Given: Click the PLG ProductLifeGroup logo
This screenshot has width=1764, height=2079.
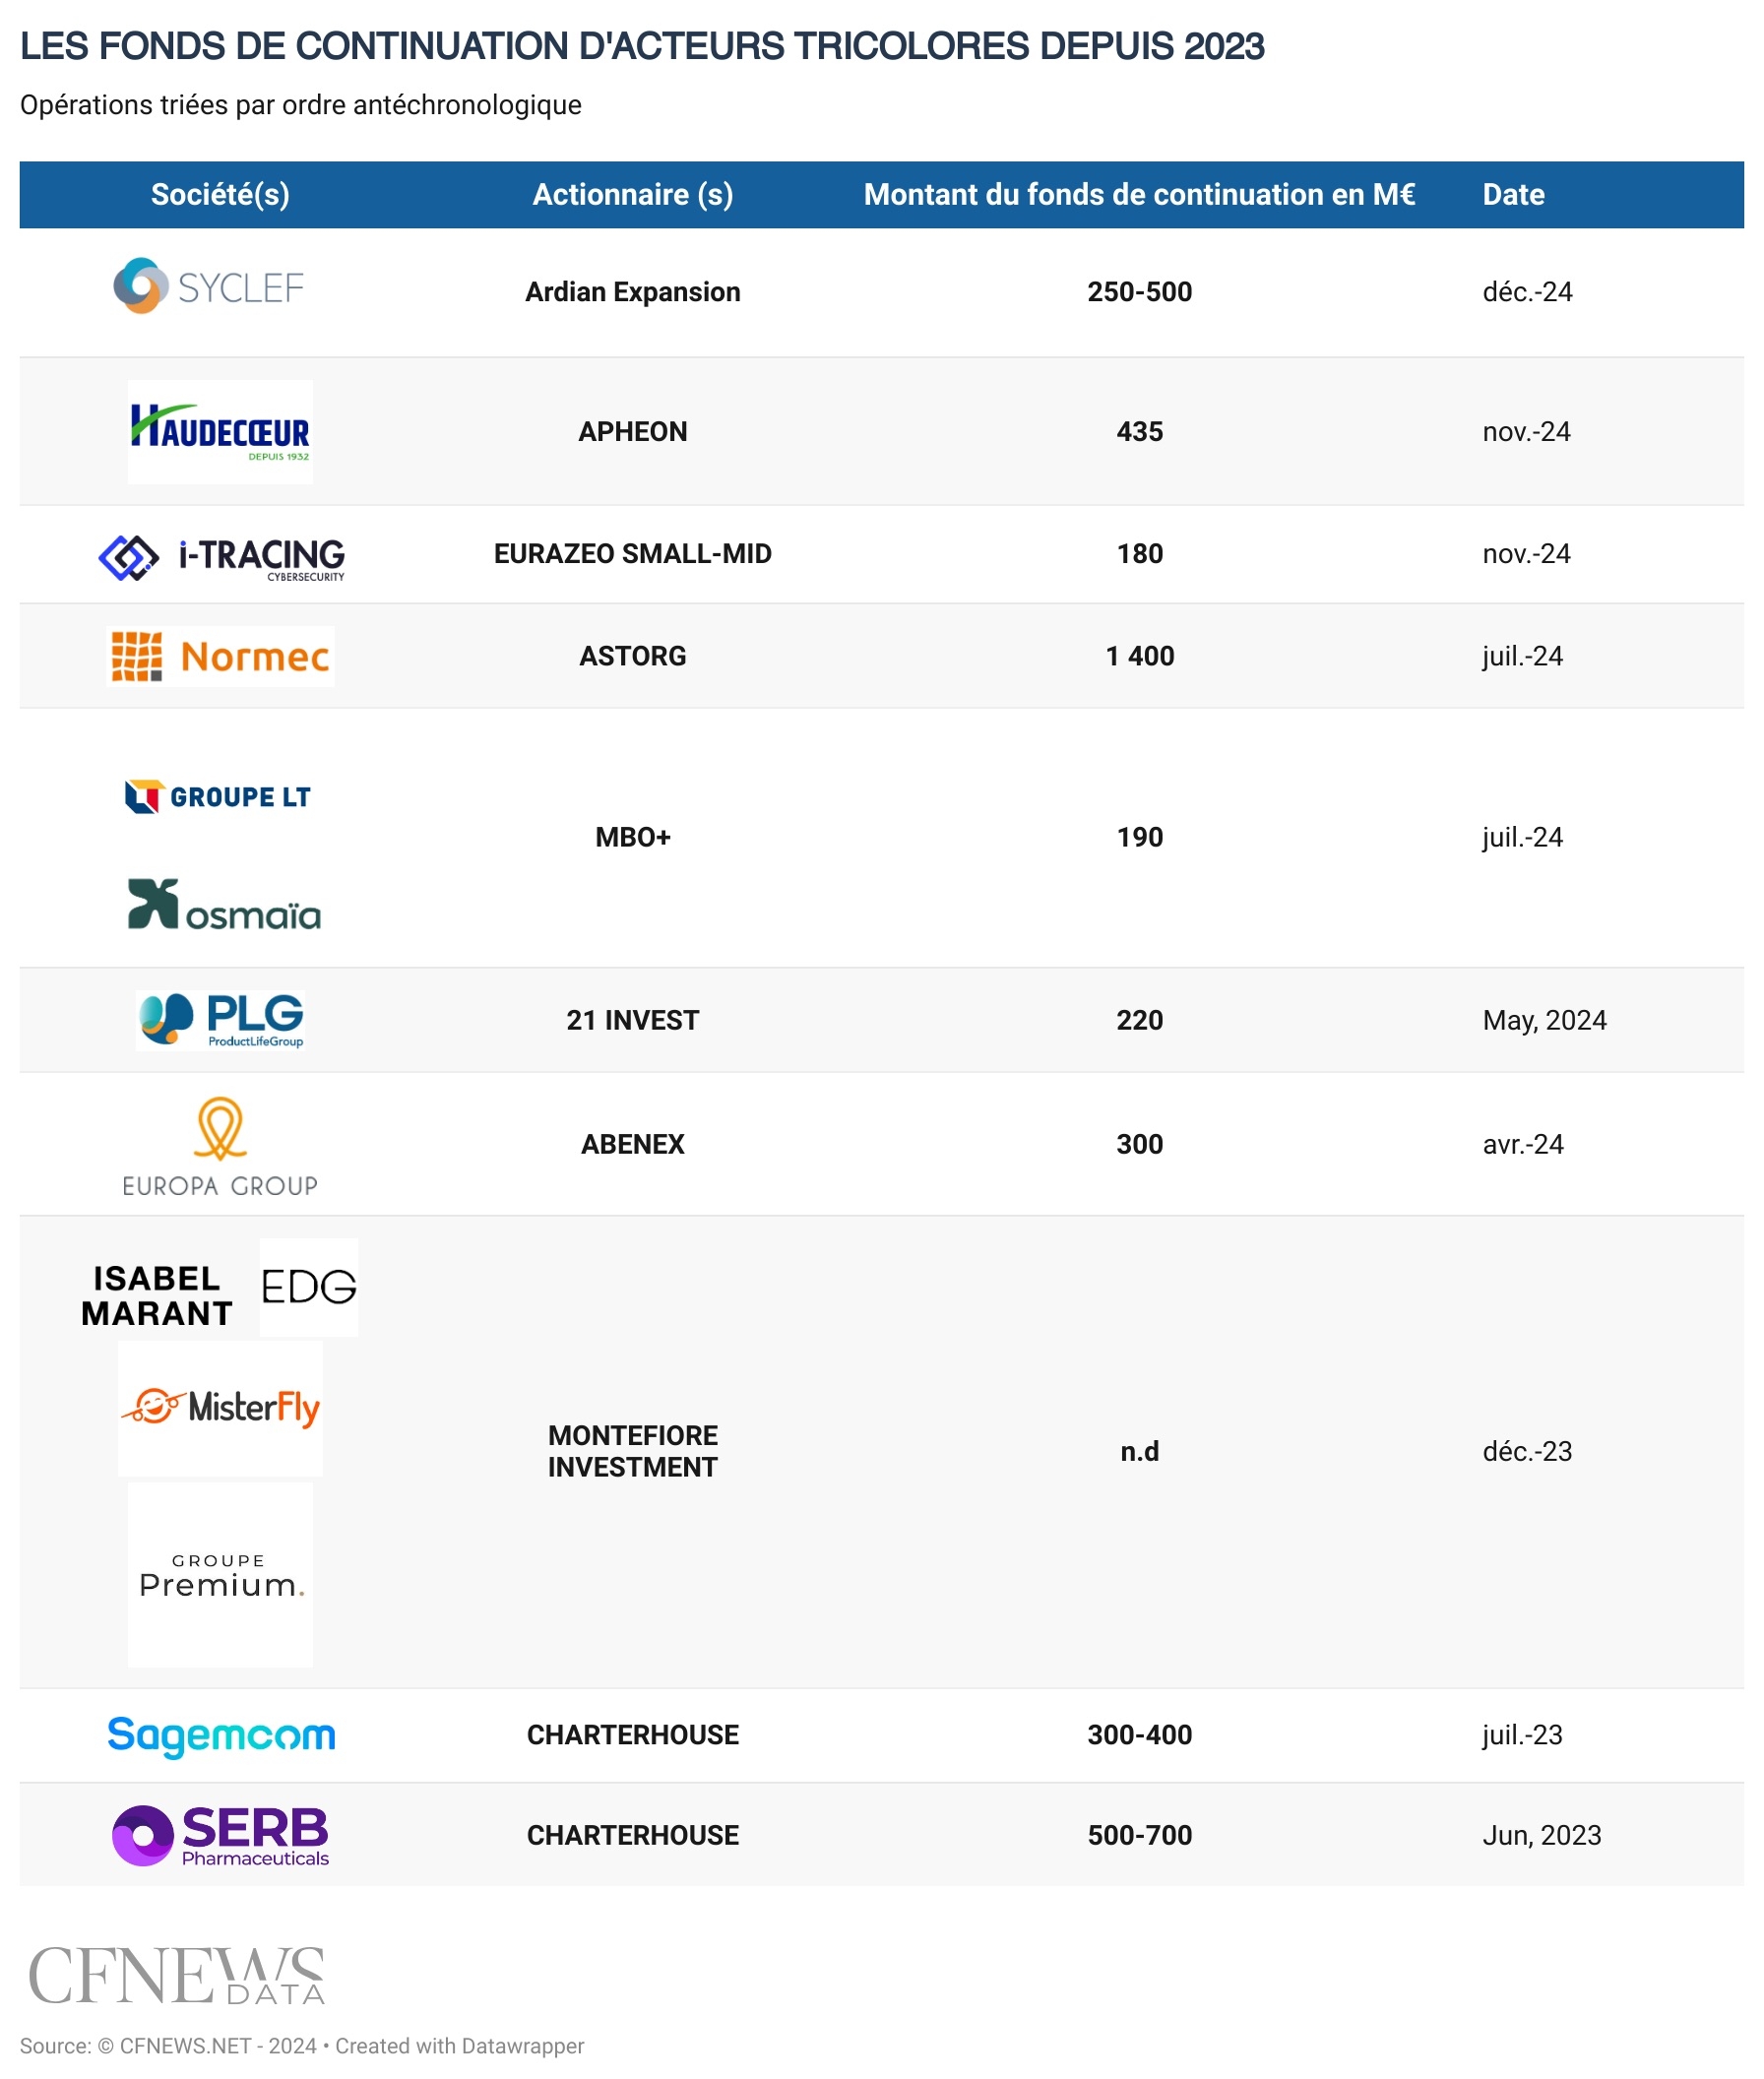Looking at the screenshot, I should [x=220, y=1020].
